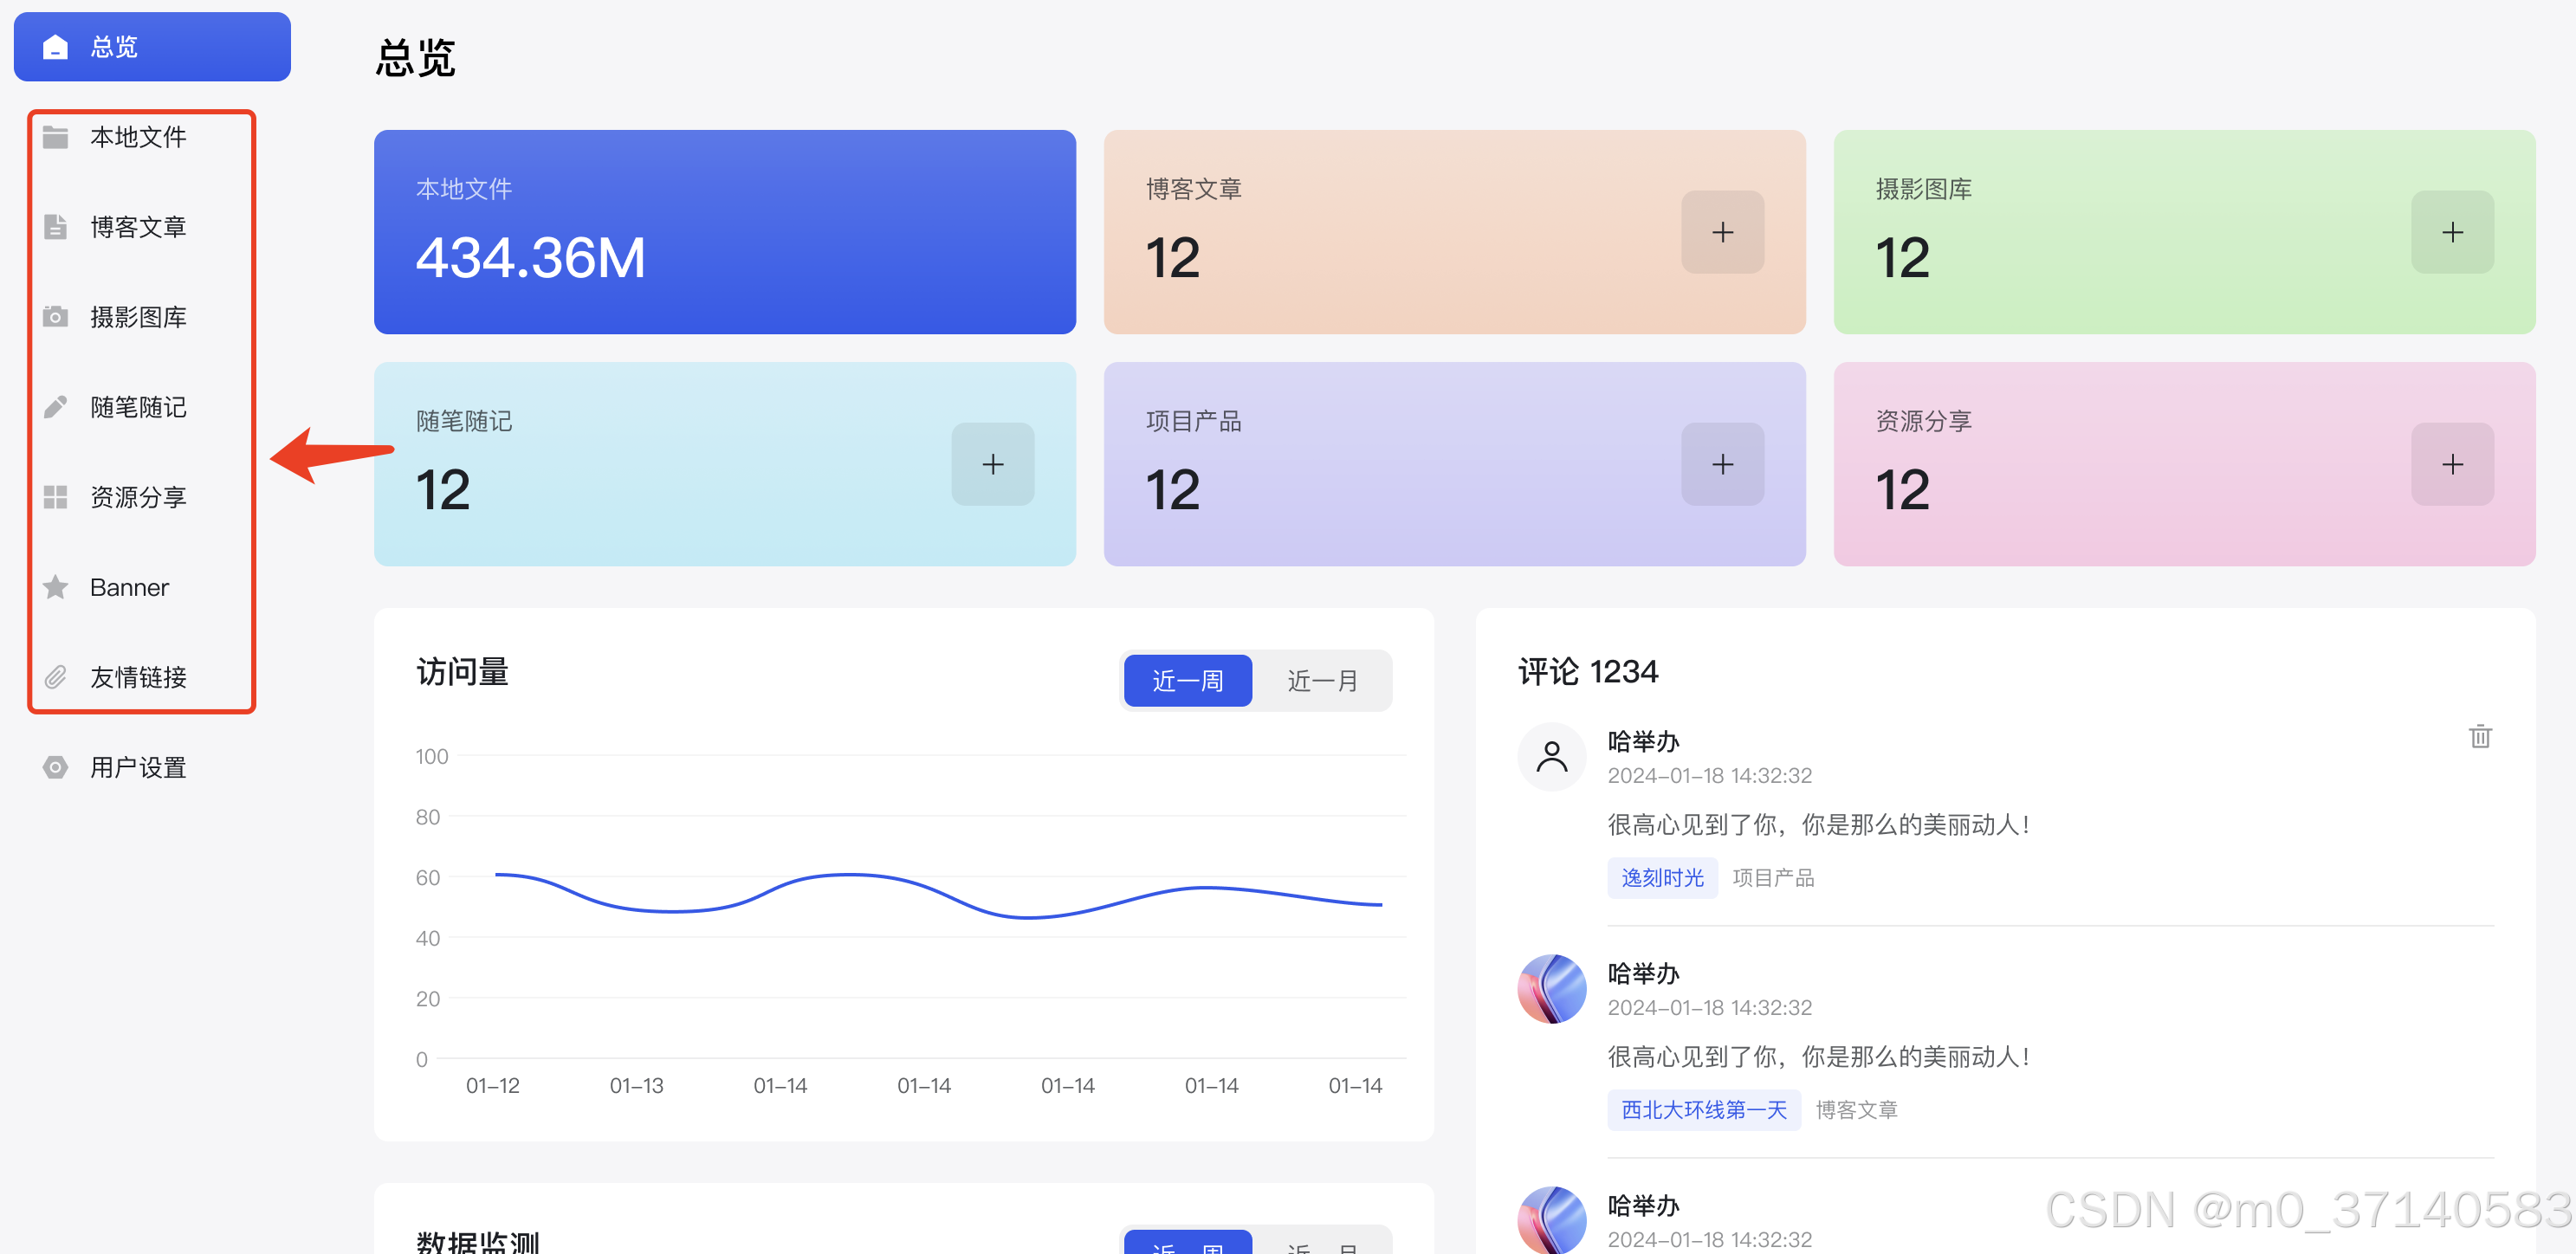Click the paperclip icon beside 友情链接
The height and width of the screenshot is (1254, 2576).
56,677
